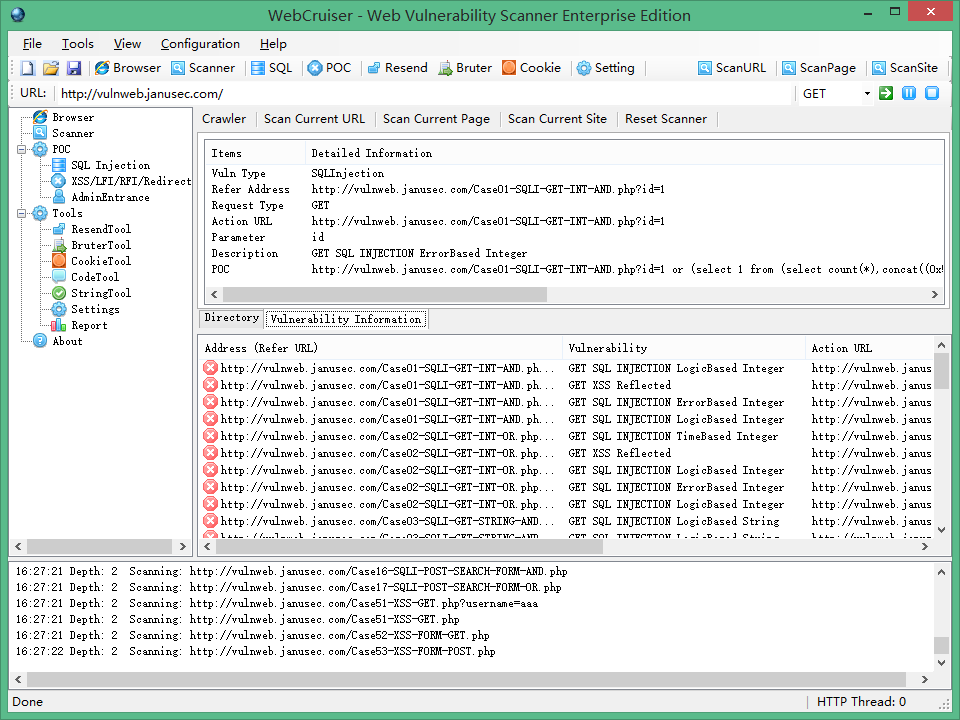
Task: Open the Scanner toolbar button
Action: coord(203,68)
